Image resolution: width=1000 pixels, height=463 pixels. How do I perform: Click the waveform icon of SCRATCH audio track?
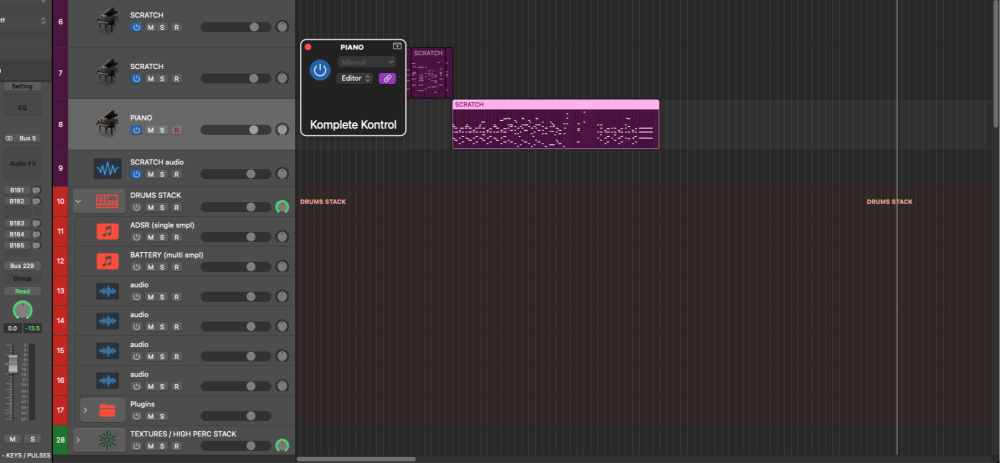tap(107, 168)
